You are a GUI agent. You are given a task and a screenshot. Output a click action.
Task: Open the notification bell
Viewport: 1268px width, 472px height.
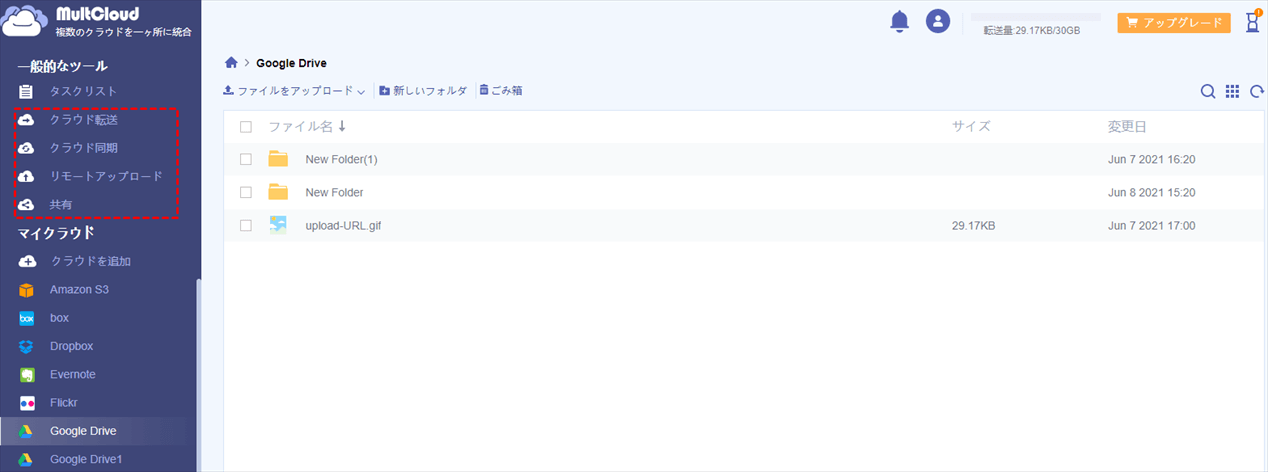899,21
